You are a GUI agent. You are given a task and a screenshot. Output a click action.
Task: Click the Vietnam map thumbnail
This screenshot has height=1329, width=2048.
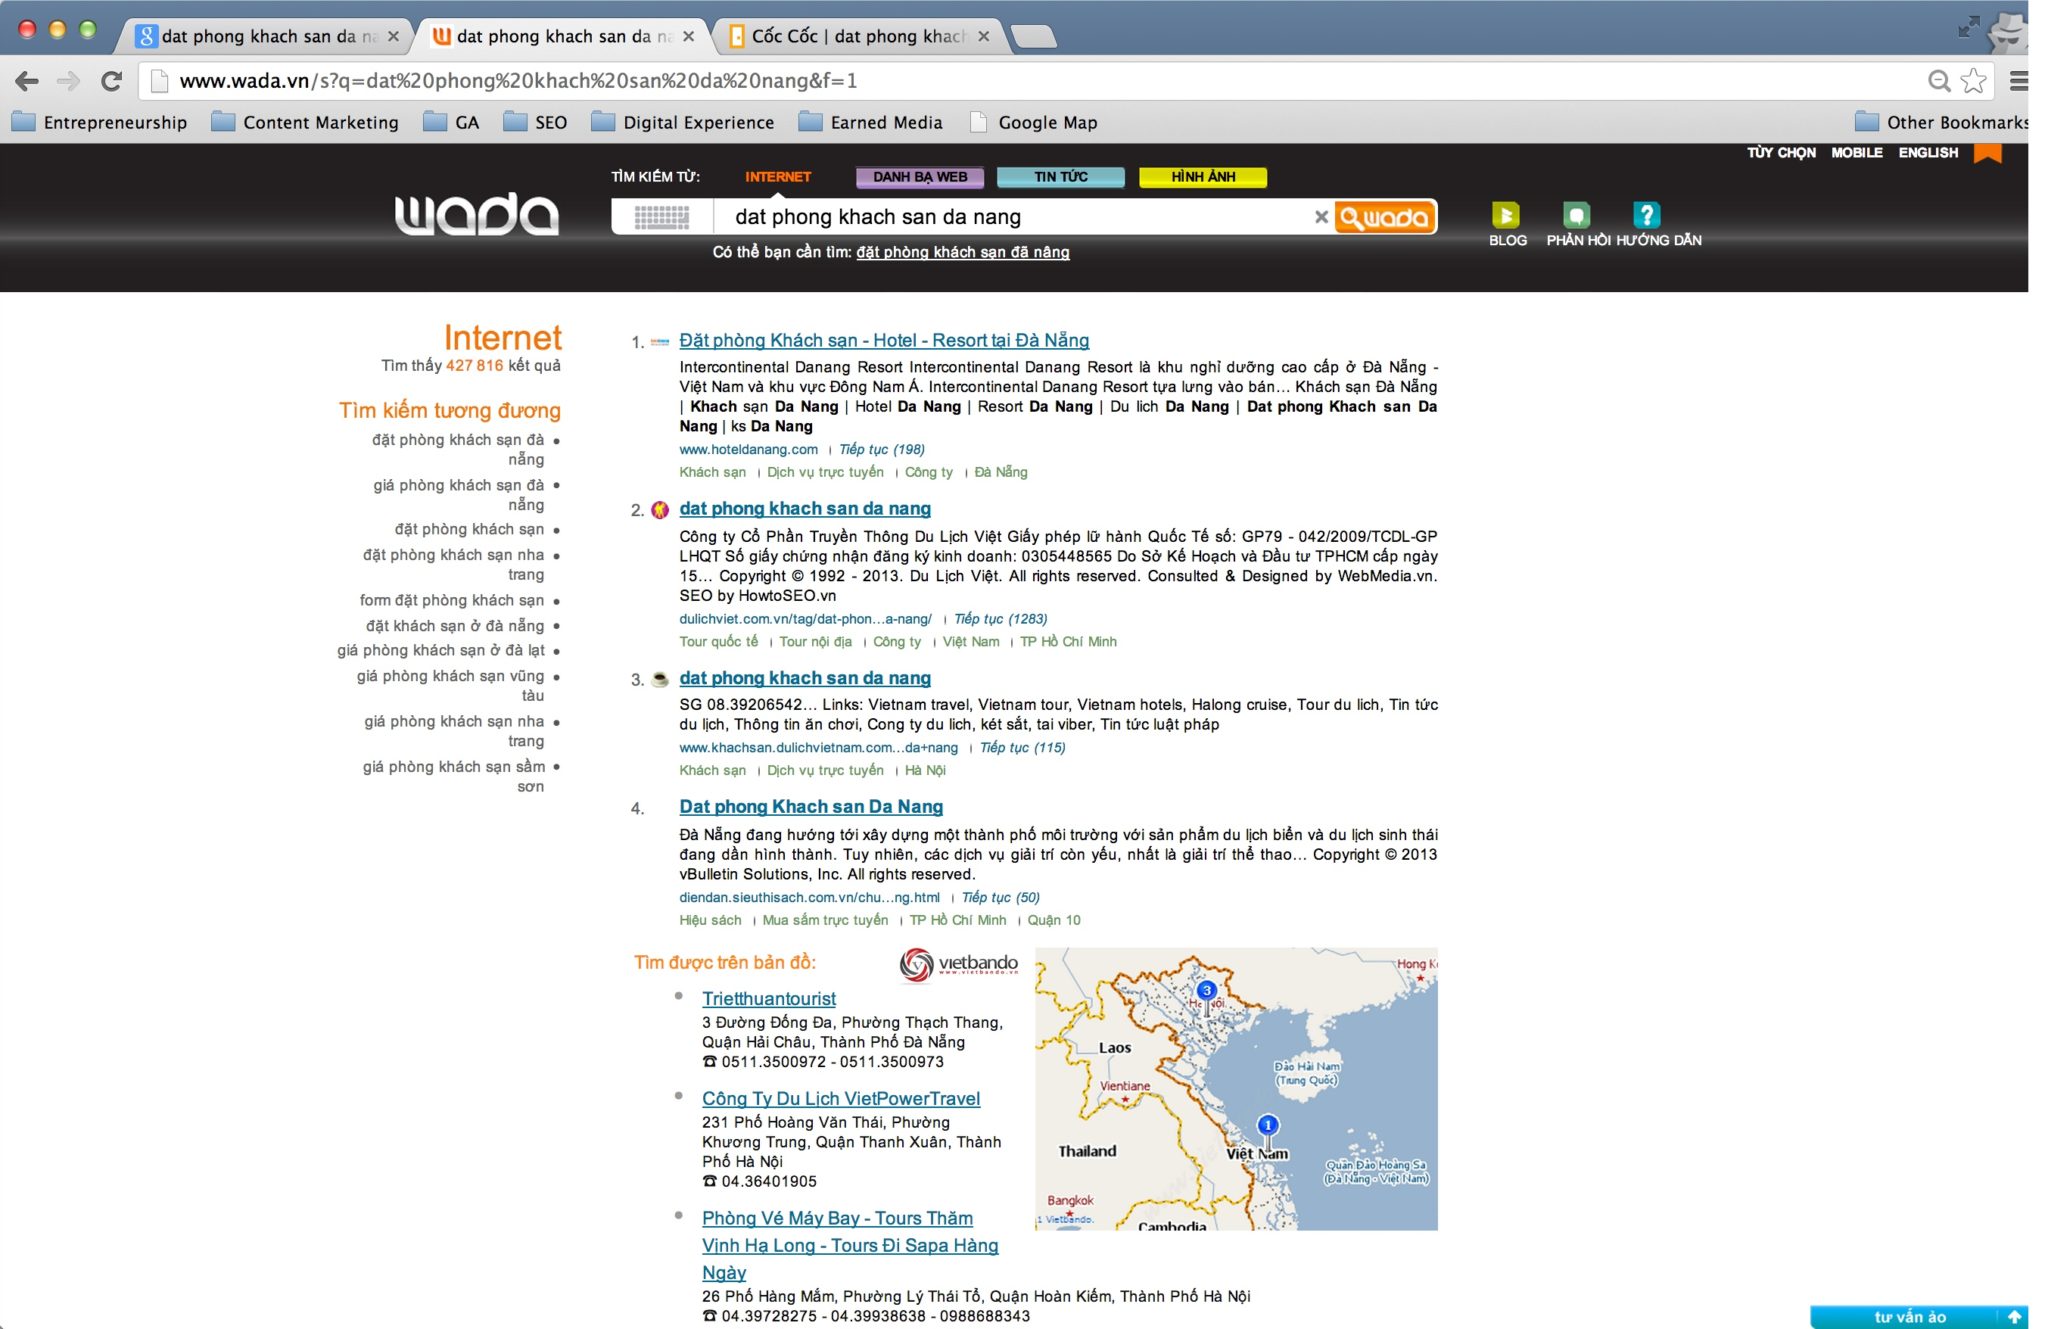pyautogui.click(x=1236, y=1088)
